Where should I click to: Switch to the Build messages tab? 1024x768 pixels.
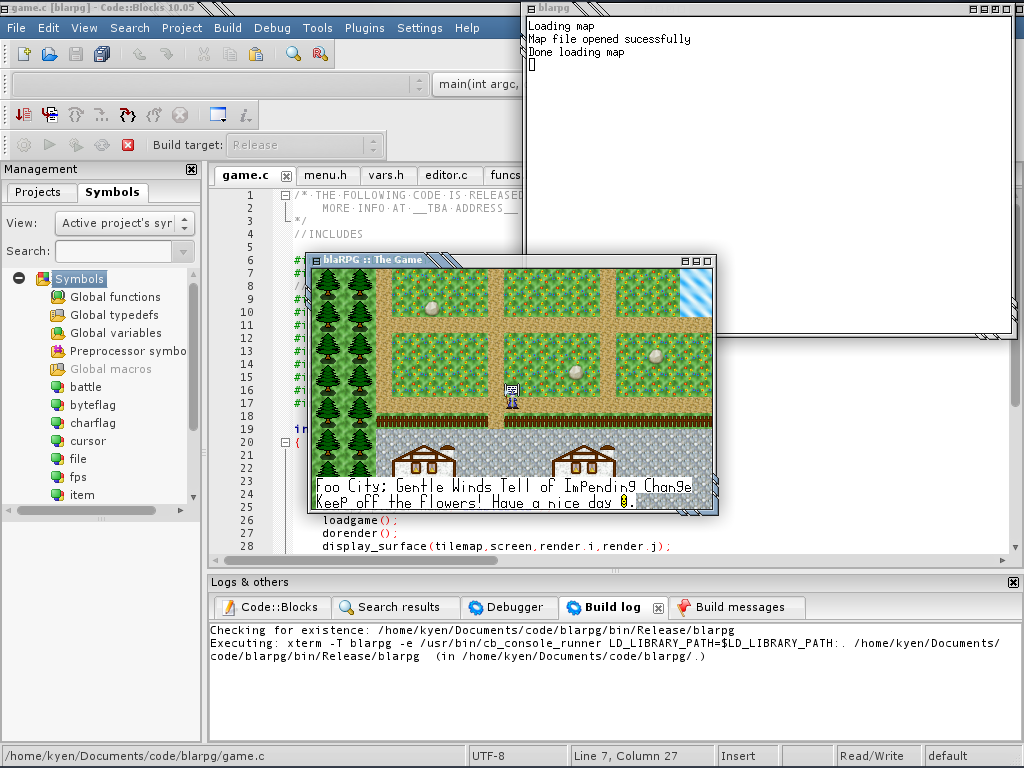point(740,607)
